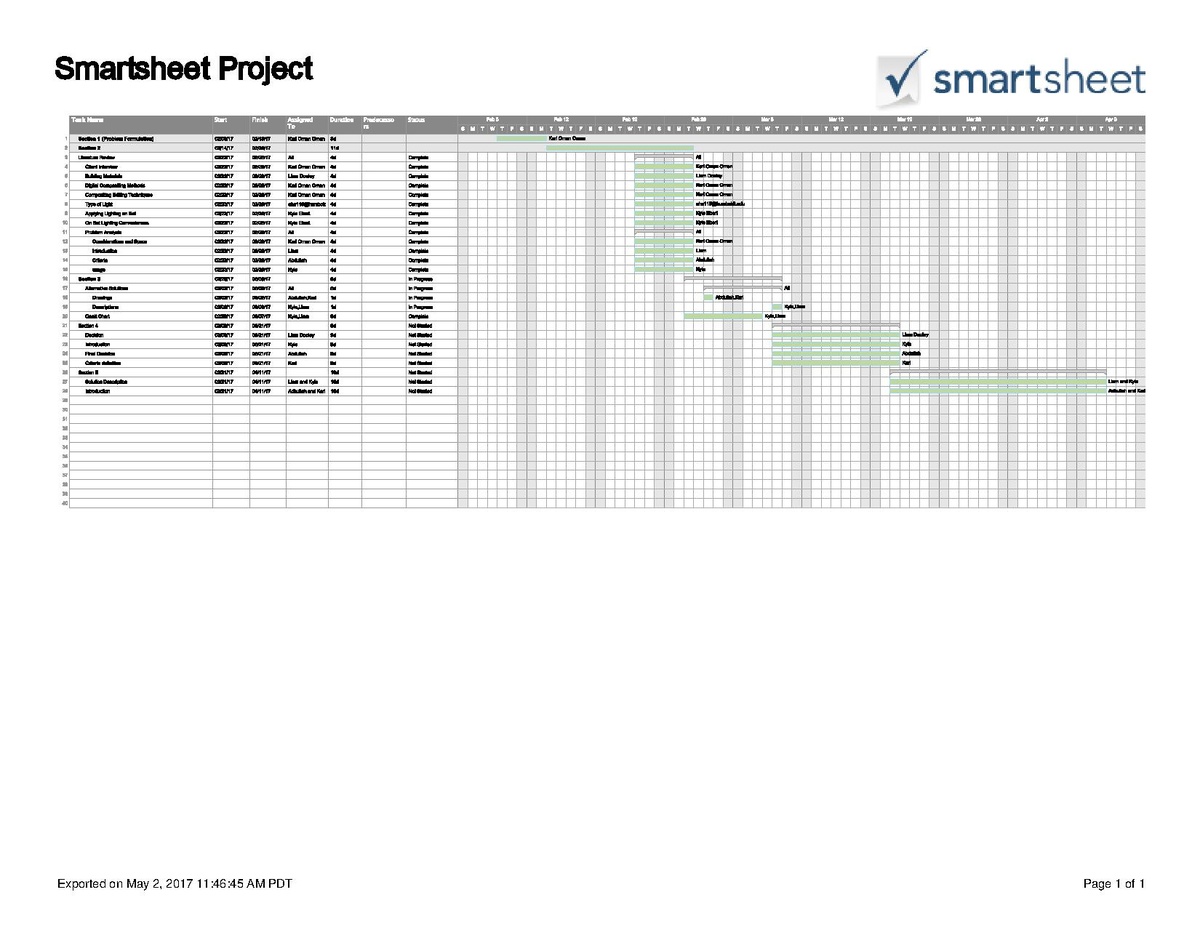The width and height of the screenshot is (1200, 927).
Task: Select the Duration column header
Action: click(x=345, y=124)
